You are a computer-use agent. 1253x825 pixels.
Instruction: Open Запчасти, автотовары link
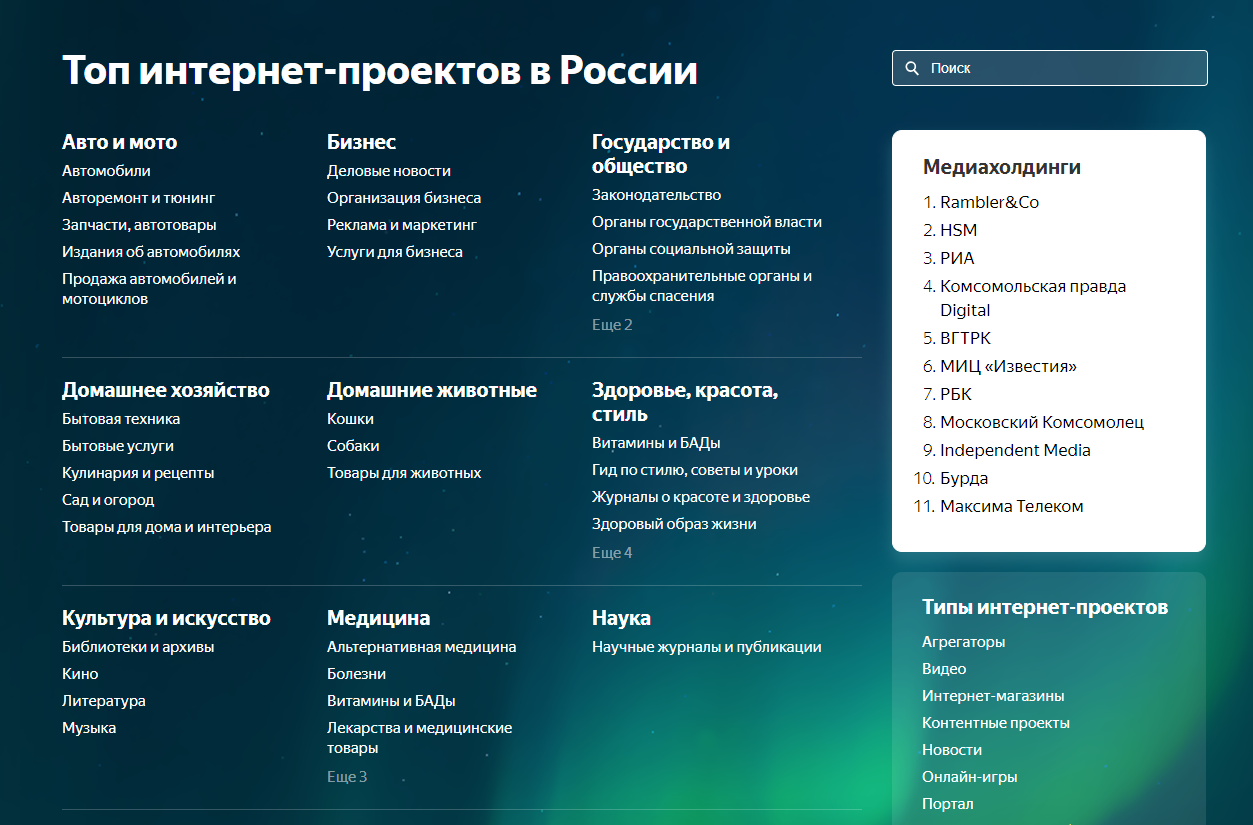coord(139,225)
